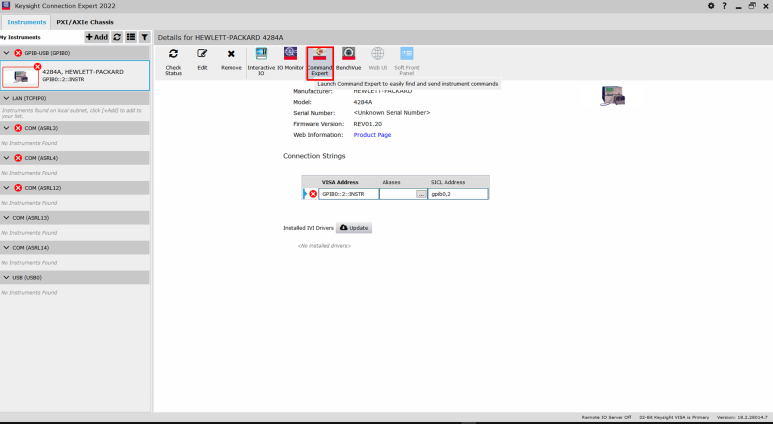Click the Keysight app icon in title bar
The height and width of the screenshot is (424, 773).
(x=6, y=6)
